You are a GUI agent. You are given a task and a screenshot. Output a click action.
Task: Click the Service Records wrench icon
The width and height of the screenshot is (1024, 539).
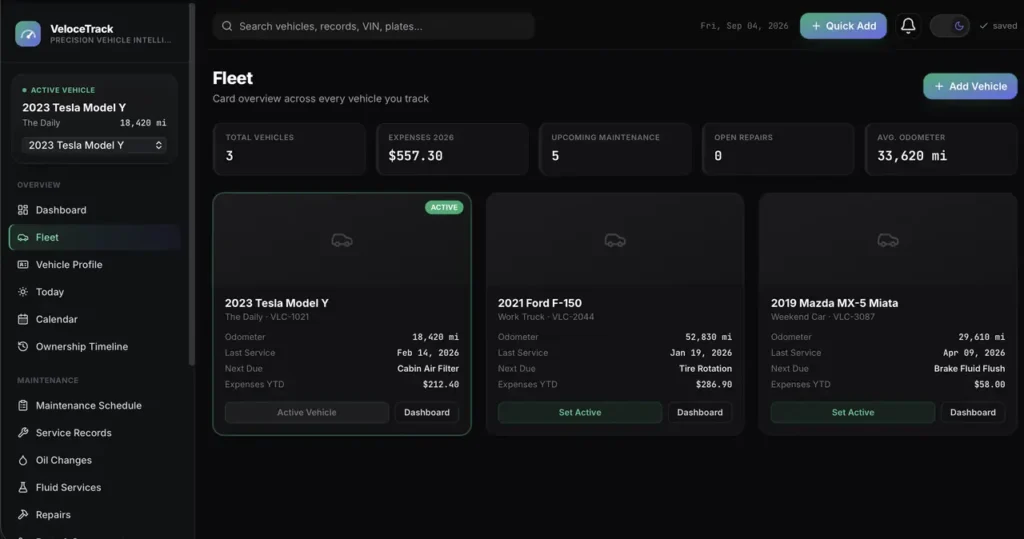pos(23,433)
